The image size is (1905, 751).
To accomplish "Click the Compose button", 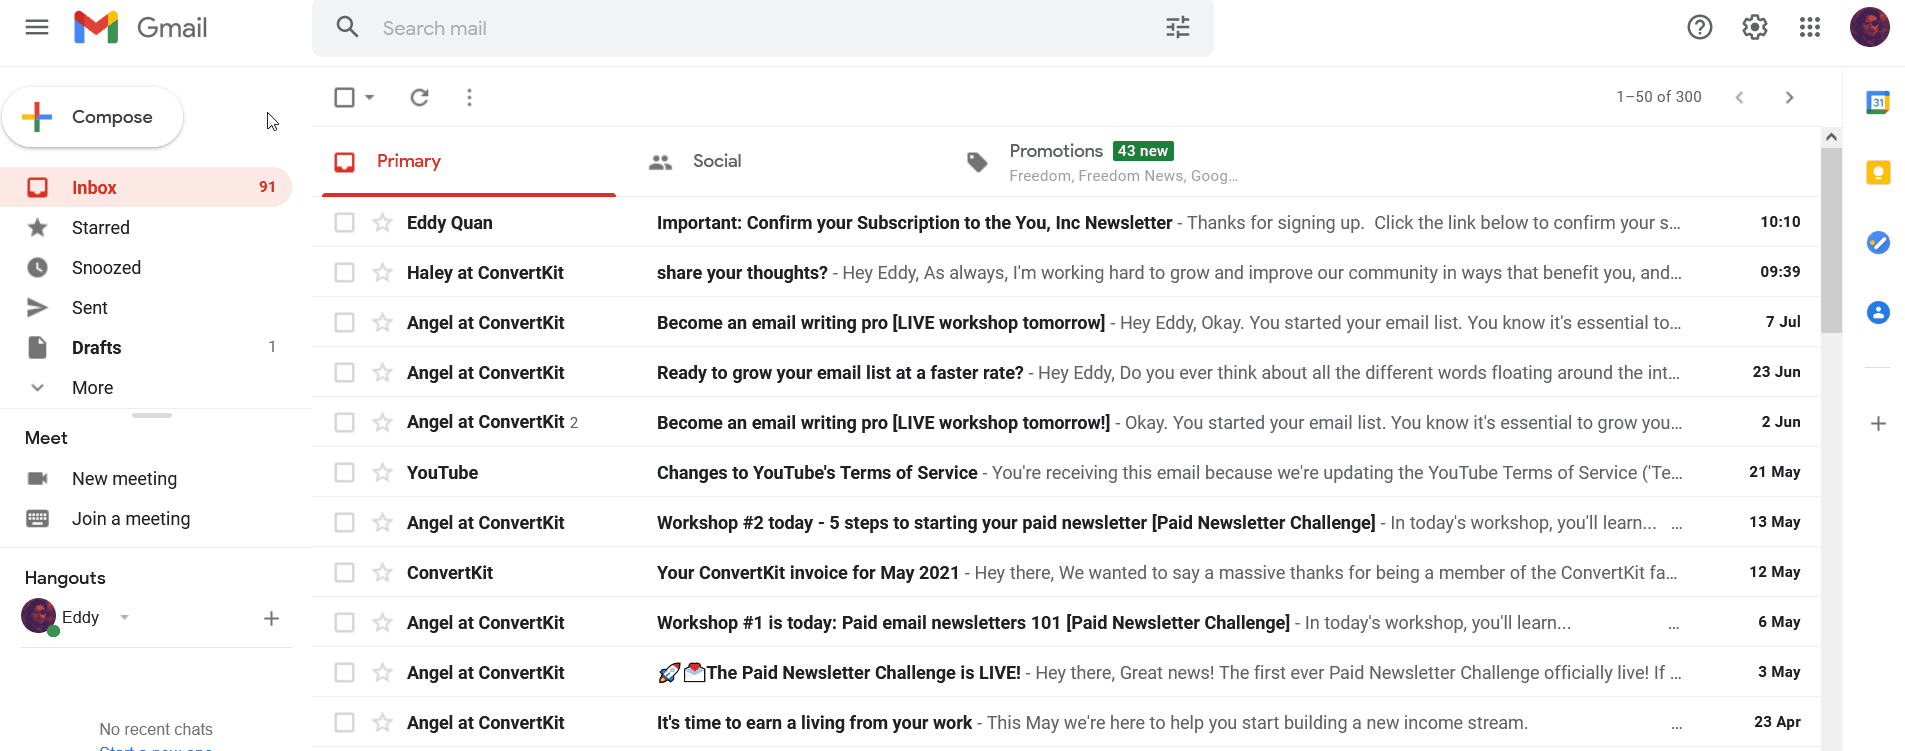I will point(93,117).
